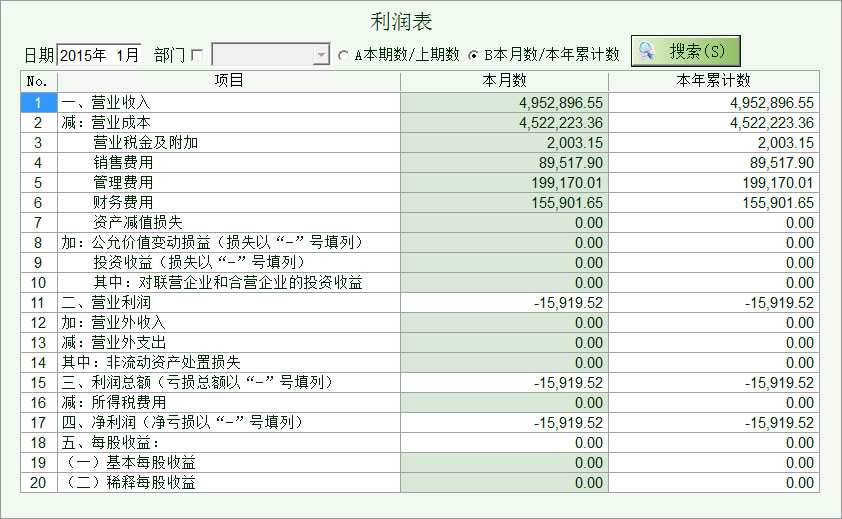The image size is (842, 519).
Task: Click the 日期 field showing 2015年 1月
Action: [99, 54]
